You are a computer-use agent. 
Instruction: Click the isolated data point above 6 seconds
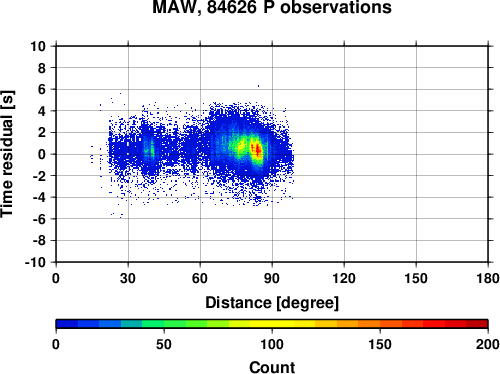point(258,86)
